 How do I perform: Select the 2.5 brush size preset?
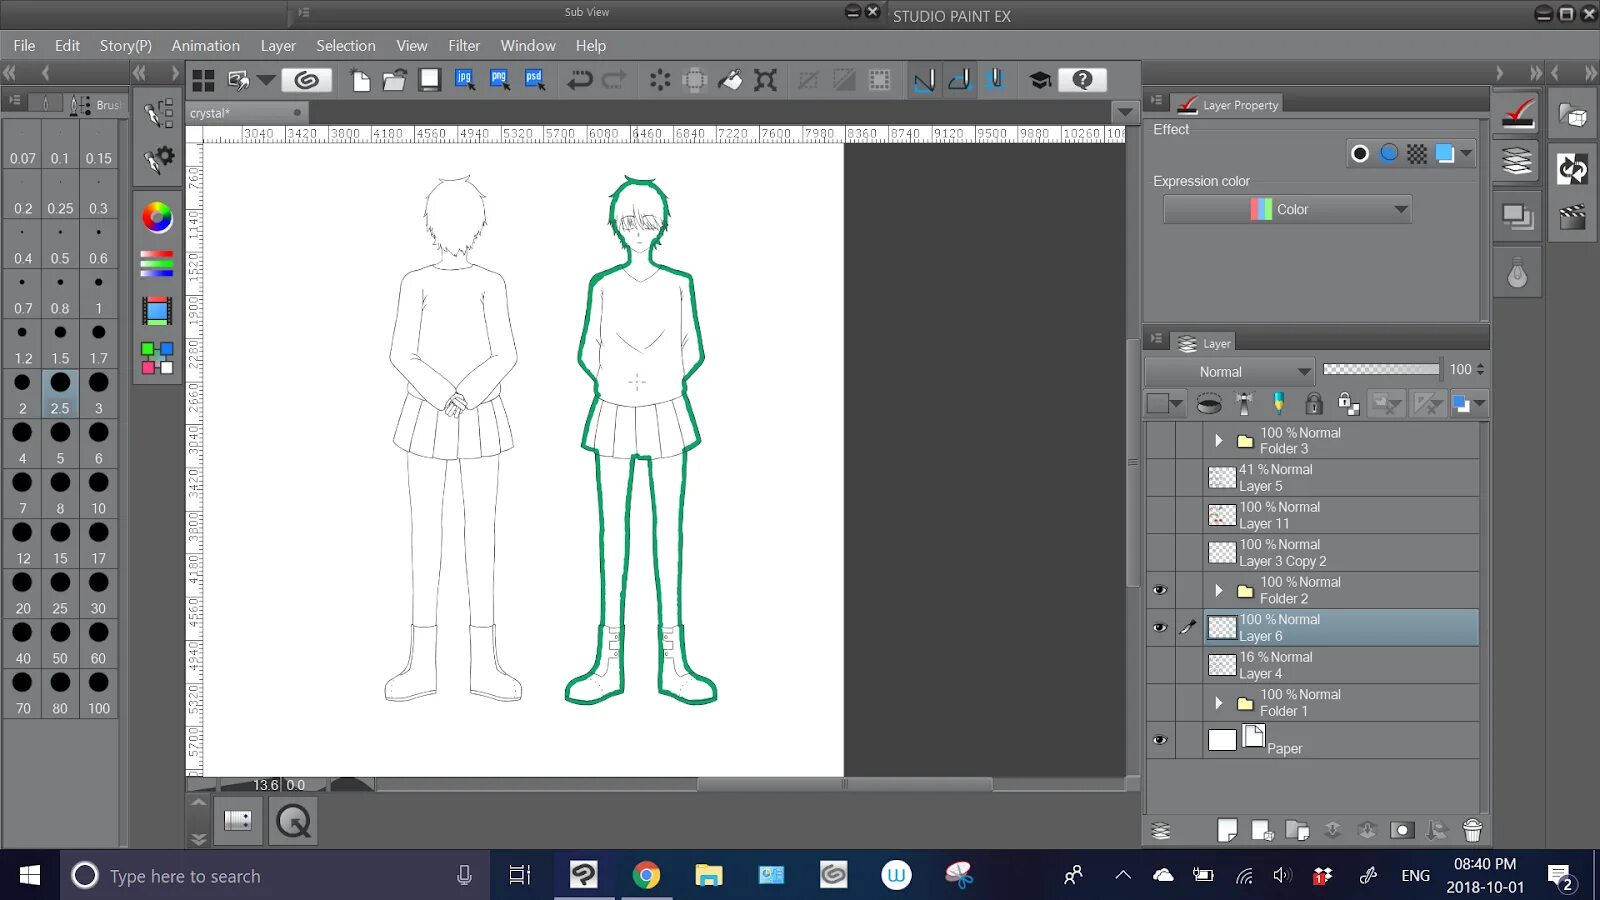tap(60, 392)
